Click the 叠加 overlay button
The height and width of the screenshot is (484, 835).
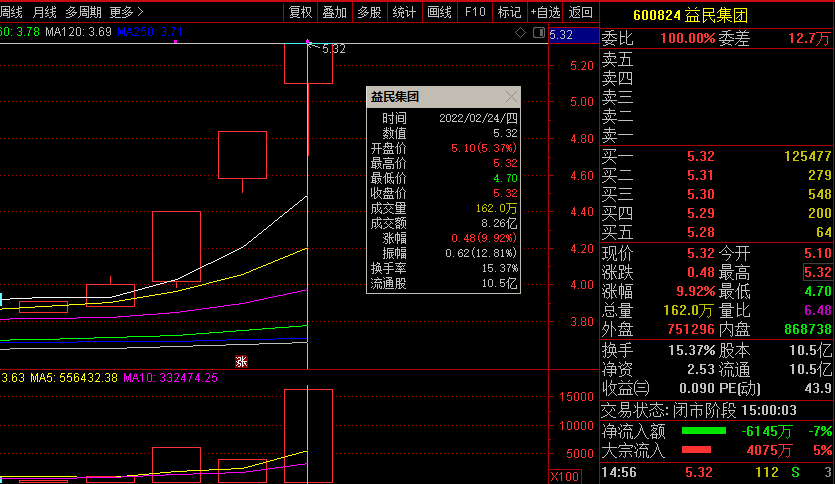(334, 12)
